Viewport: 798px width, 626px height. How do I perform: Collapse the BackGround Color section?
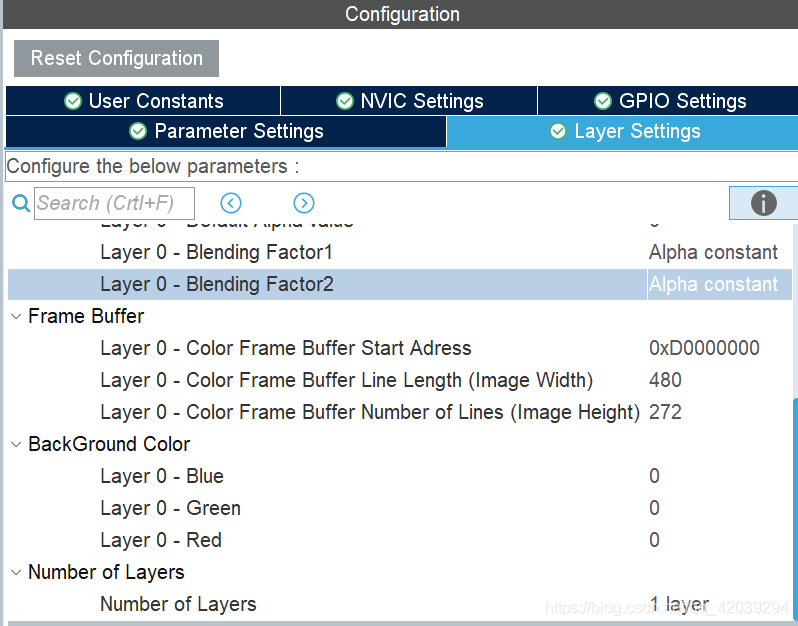[16, 444]
